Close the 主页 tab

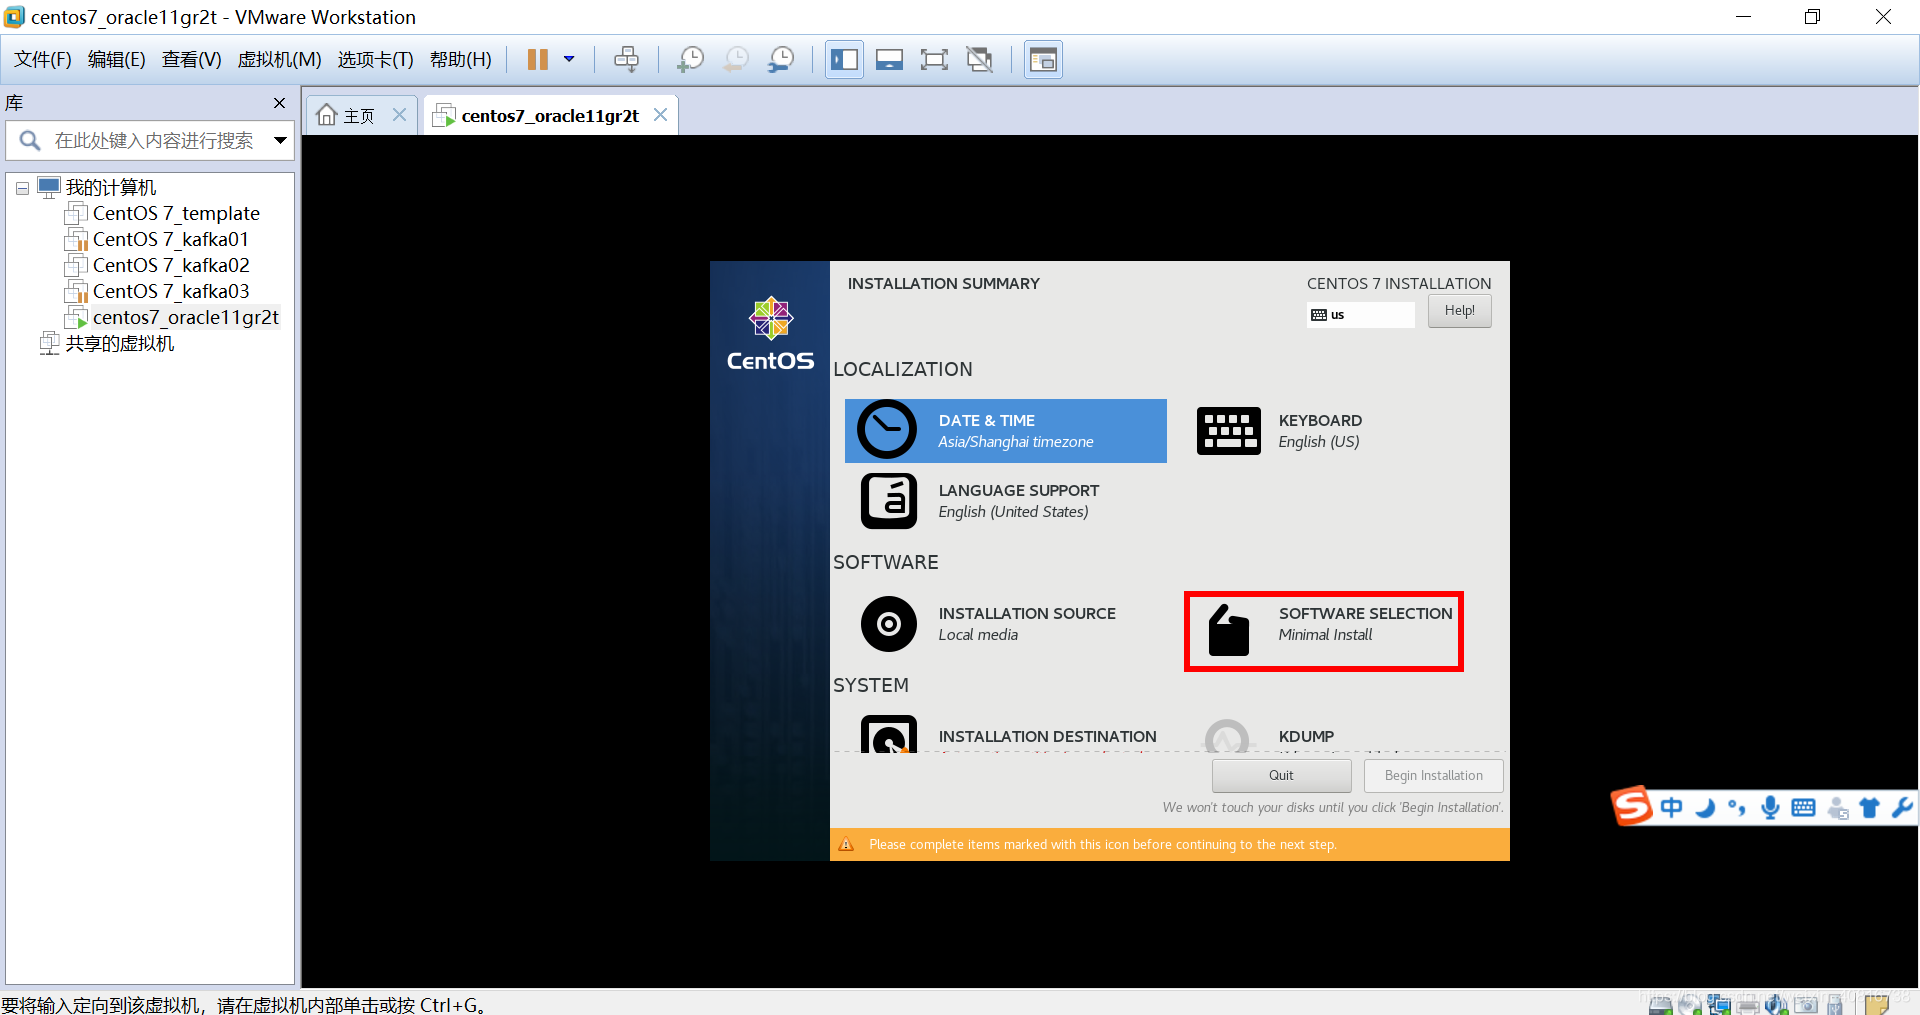pyautogui.click(x=399, y=115)
